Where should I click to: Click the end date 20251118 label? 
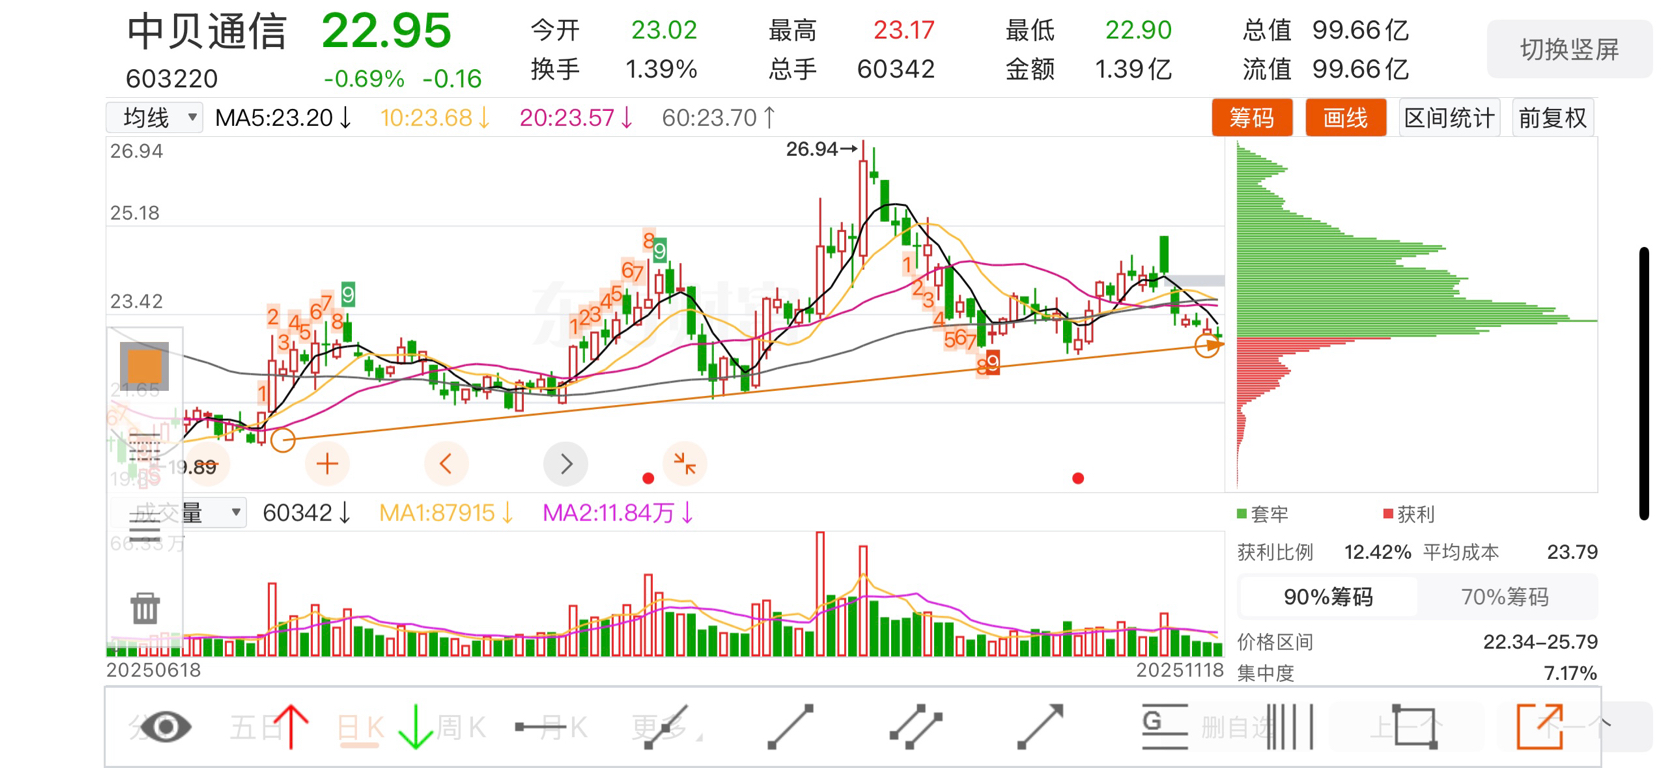click(x=1180, y=670)
